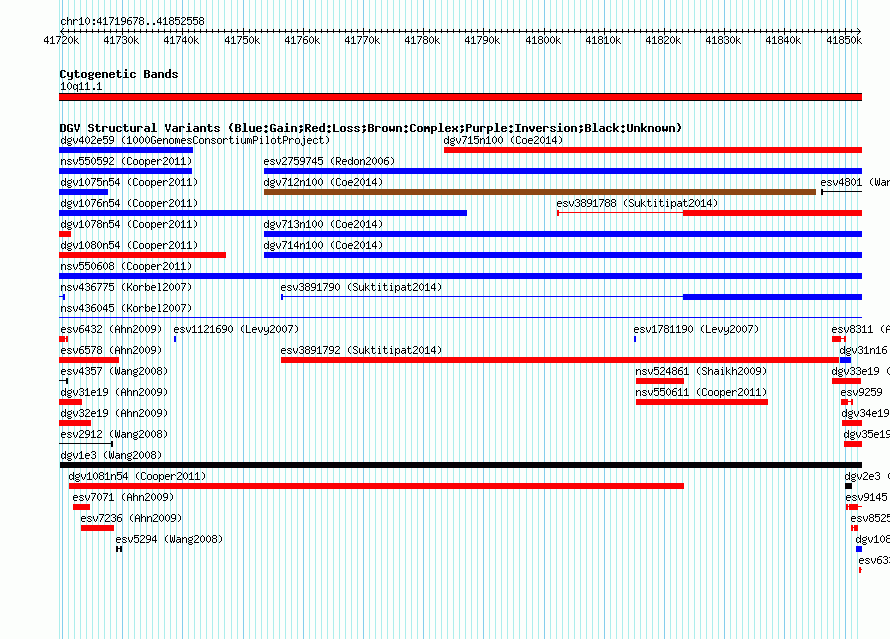
Task: Open the esv9145 variant label
Action: click(x=866, y=497)
